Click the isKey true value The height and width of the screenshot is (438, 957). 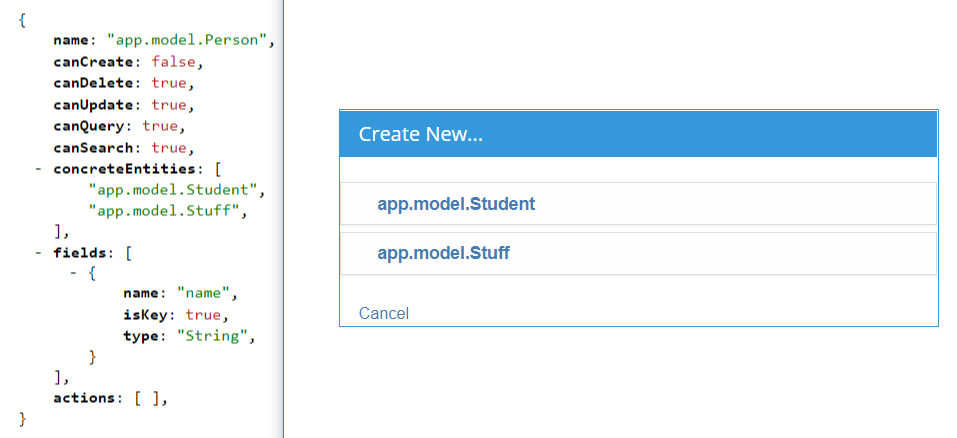coord(204,315)
